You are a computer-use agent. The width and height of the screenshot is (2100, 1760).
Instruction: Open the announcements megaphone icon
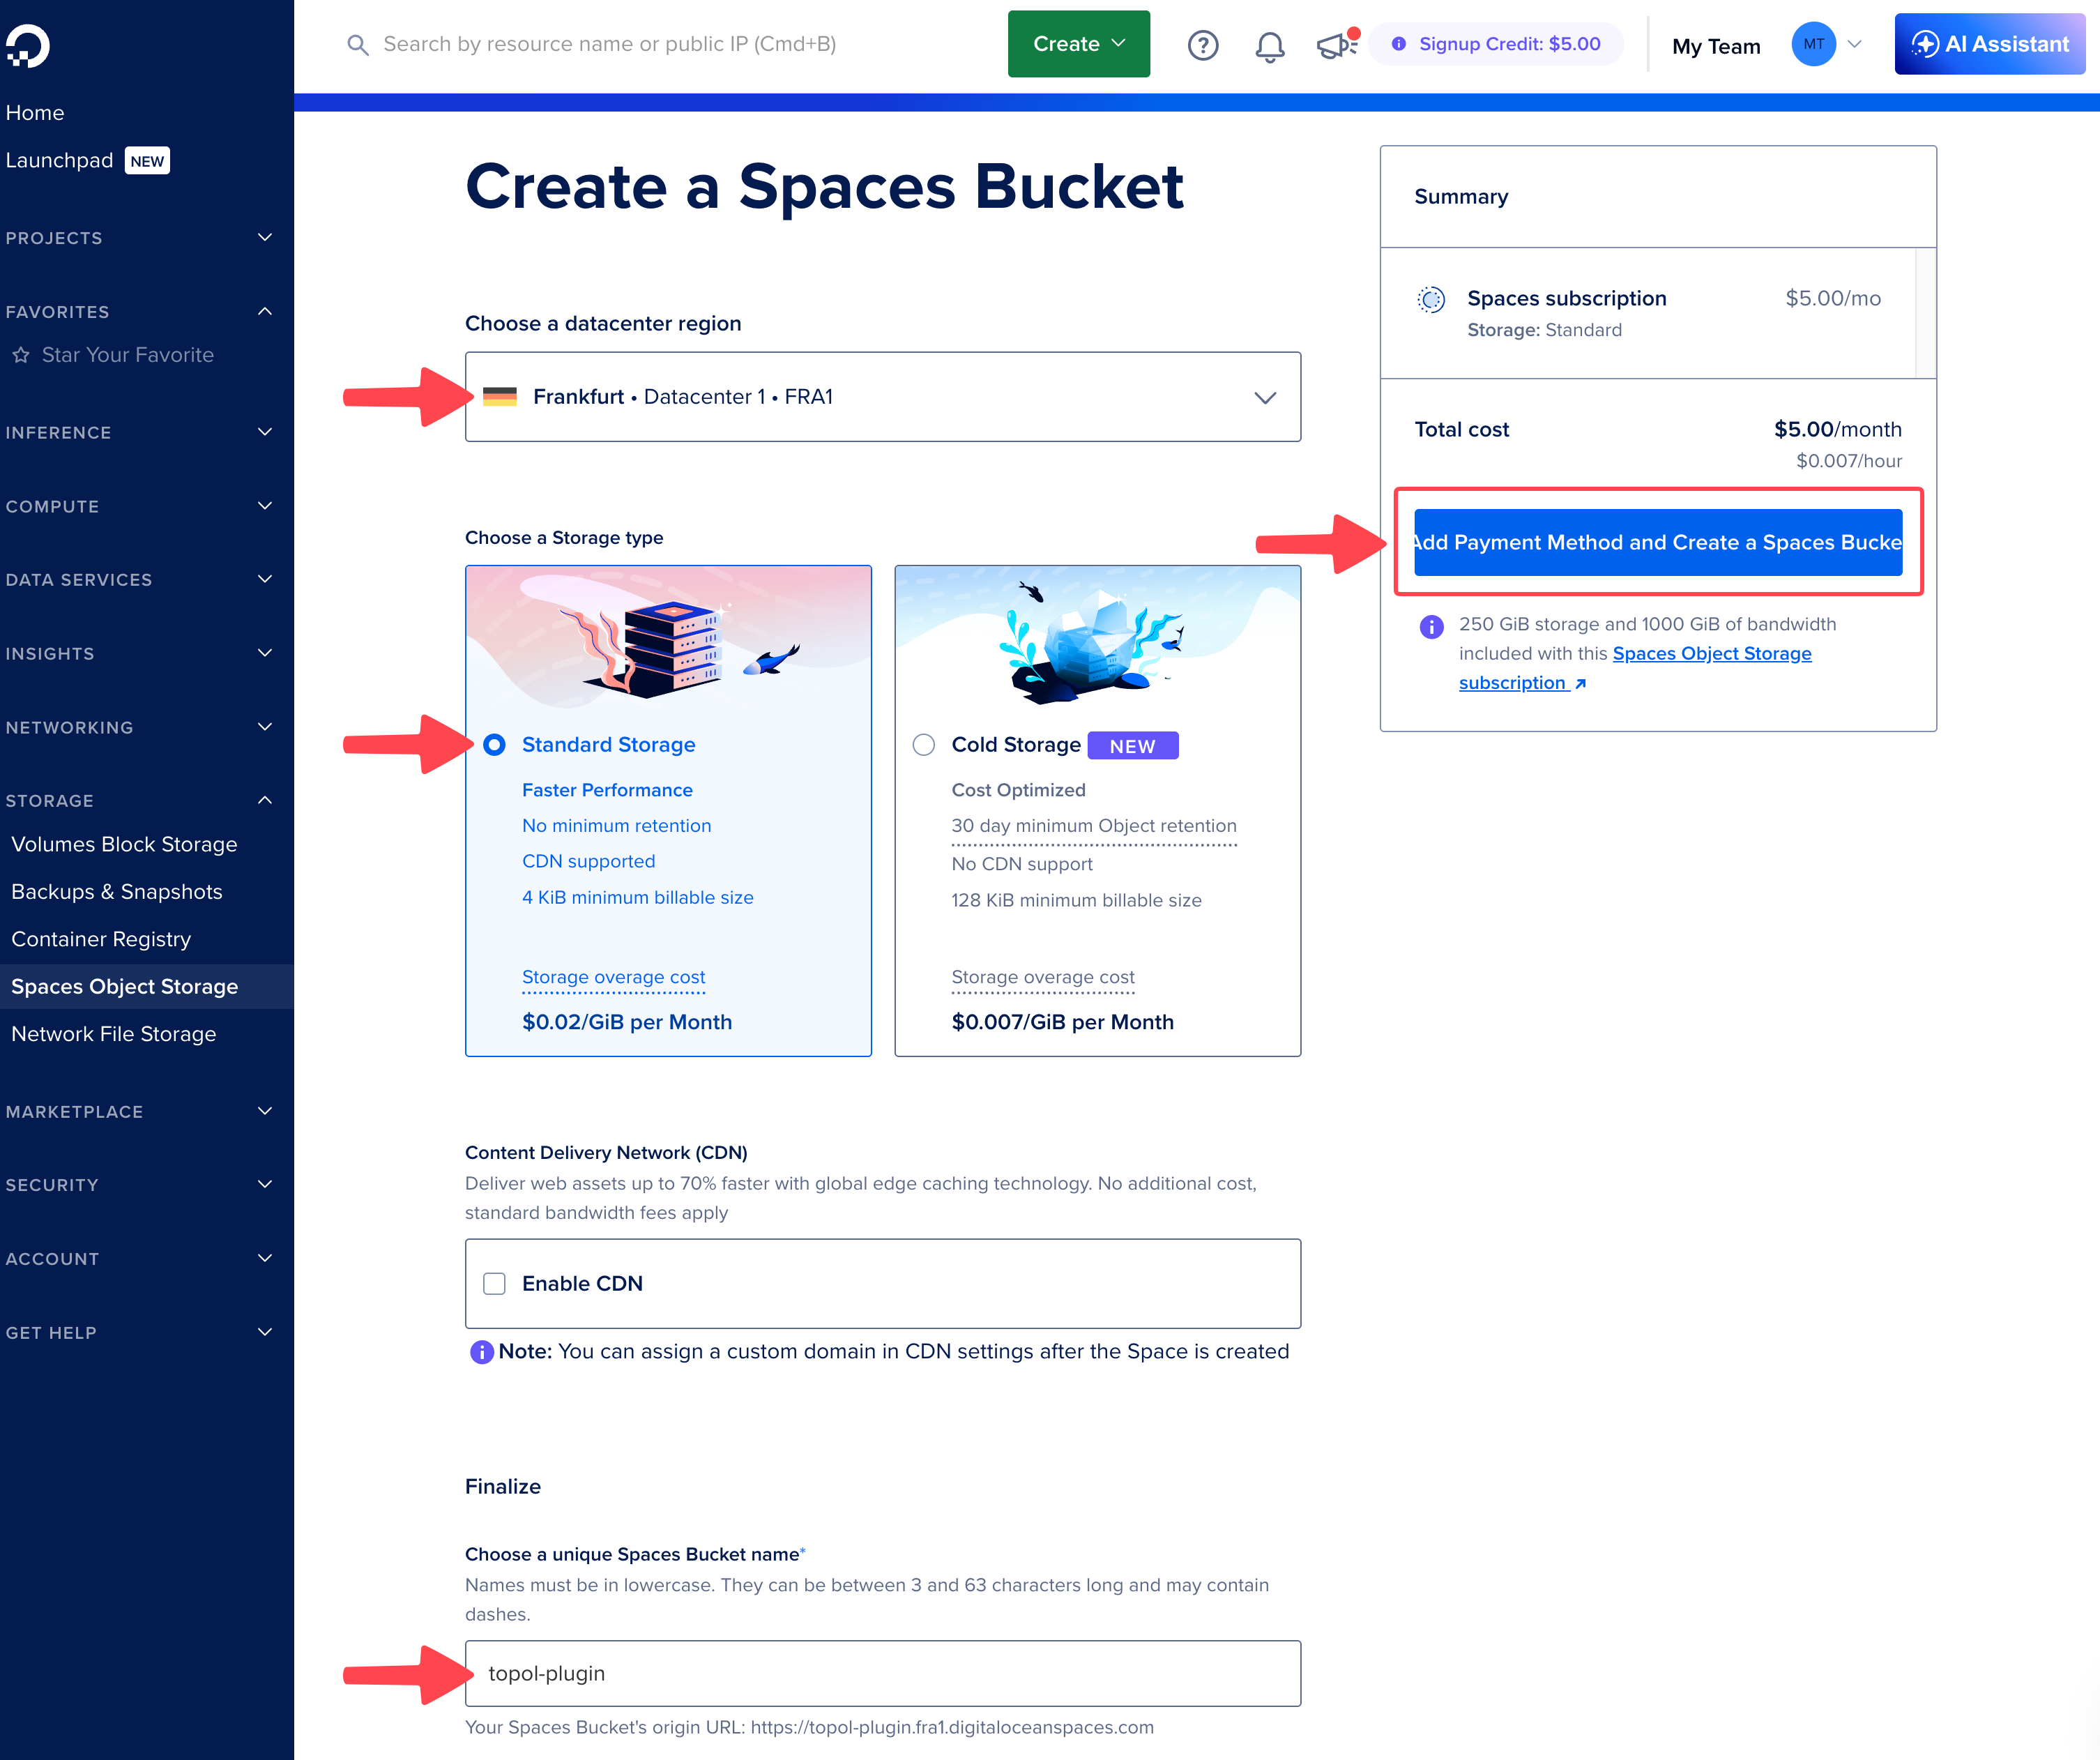click(x=1337, y=45)
